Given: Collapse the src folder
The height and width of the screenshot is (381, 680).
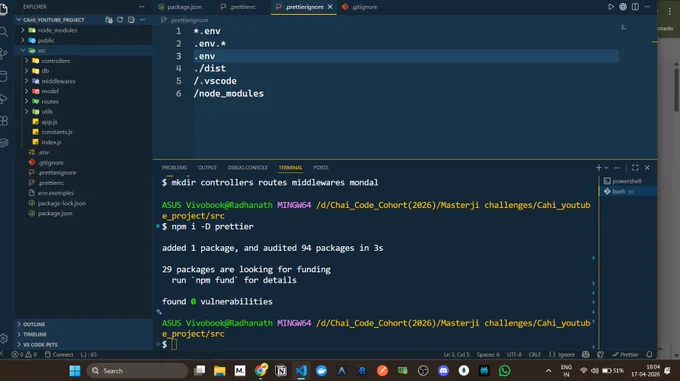Looking at the screenshot, I should (83, 51).
